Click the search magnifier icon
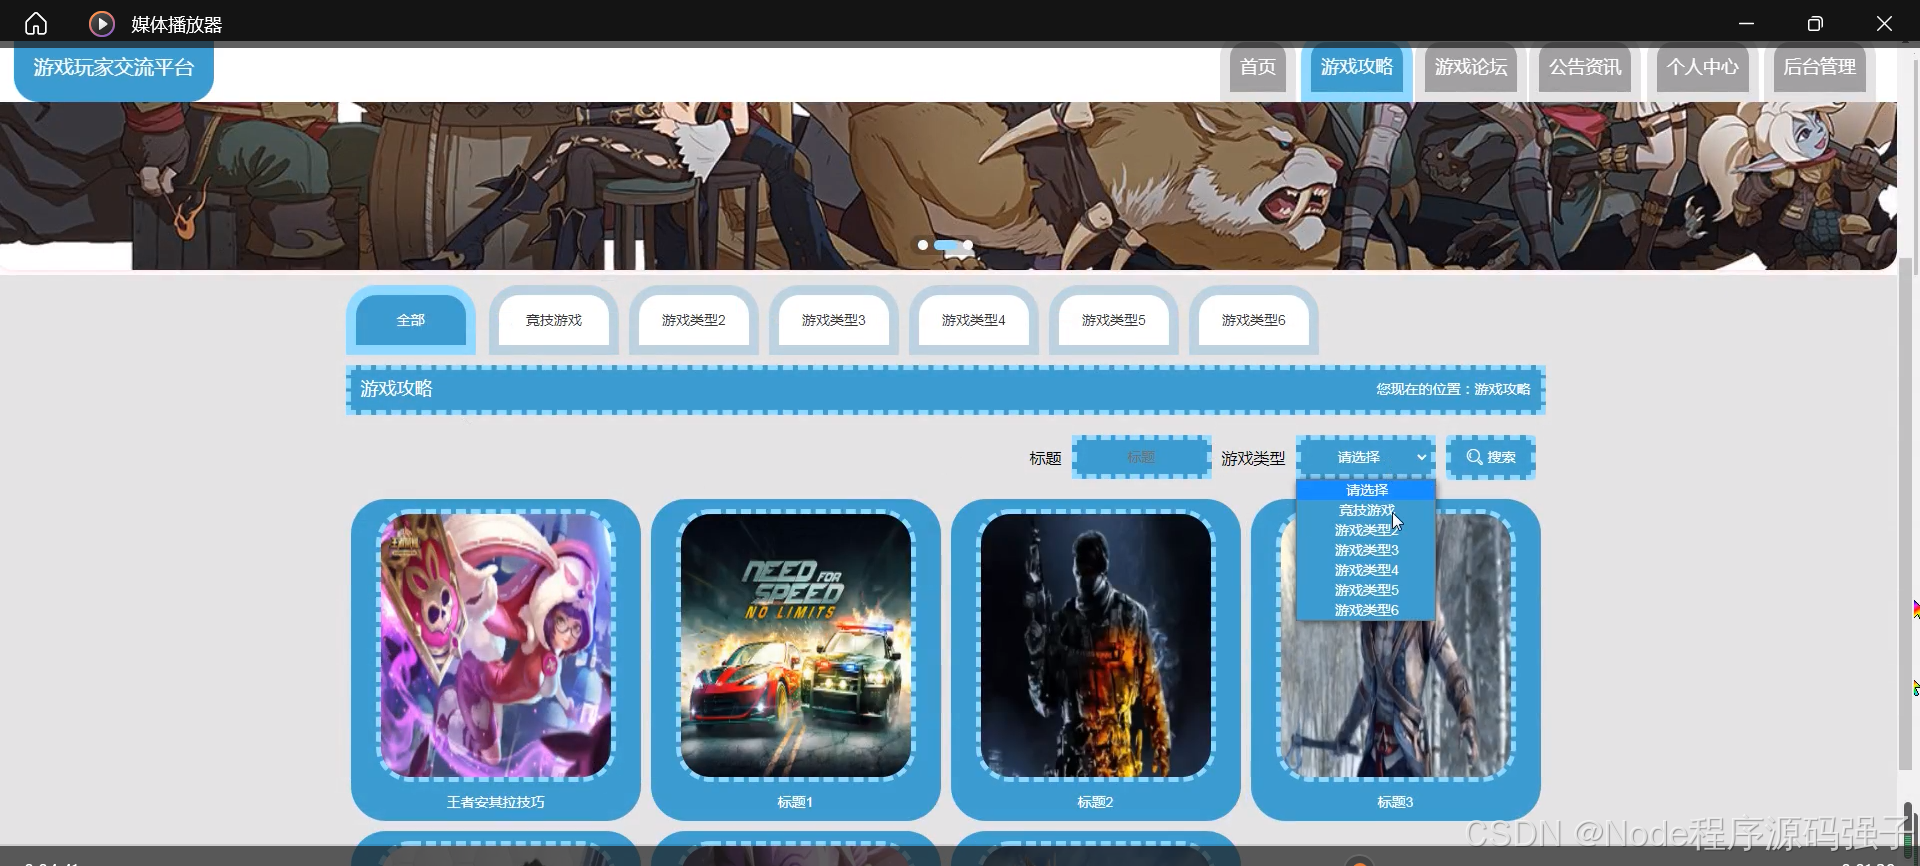The height and width of the screenshot is (866, 1920). click(x=1474, y=457)
